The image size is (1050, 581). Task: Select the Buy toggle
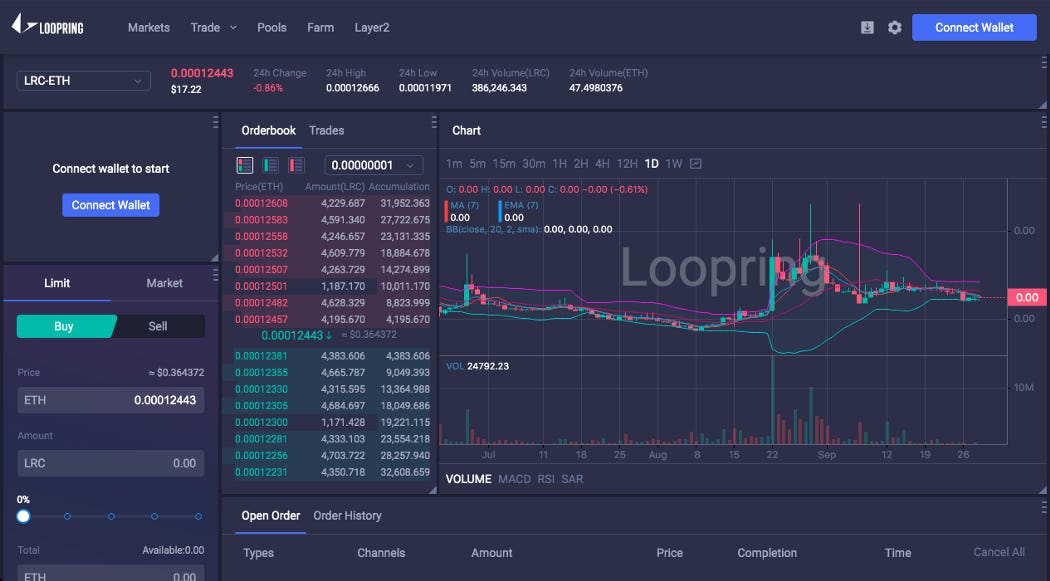pos(66,326)
